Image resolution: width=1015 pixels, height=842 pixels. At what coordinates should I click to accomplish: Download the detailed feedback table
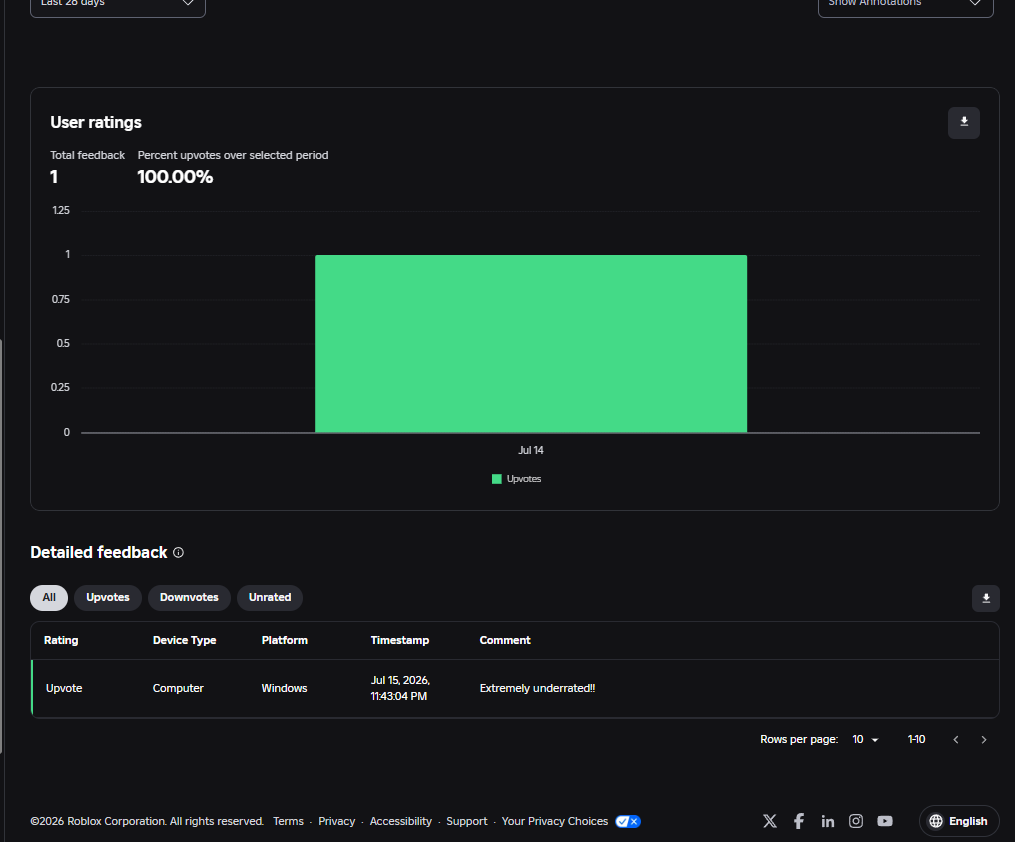tap(985, 598)
